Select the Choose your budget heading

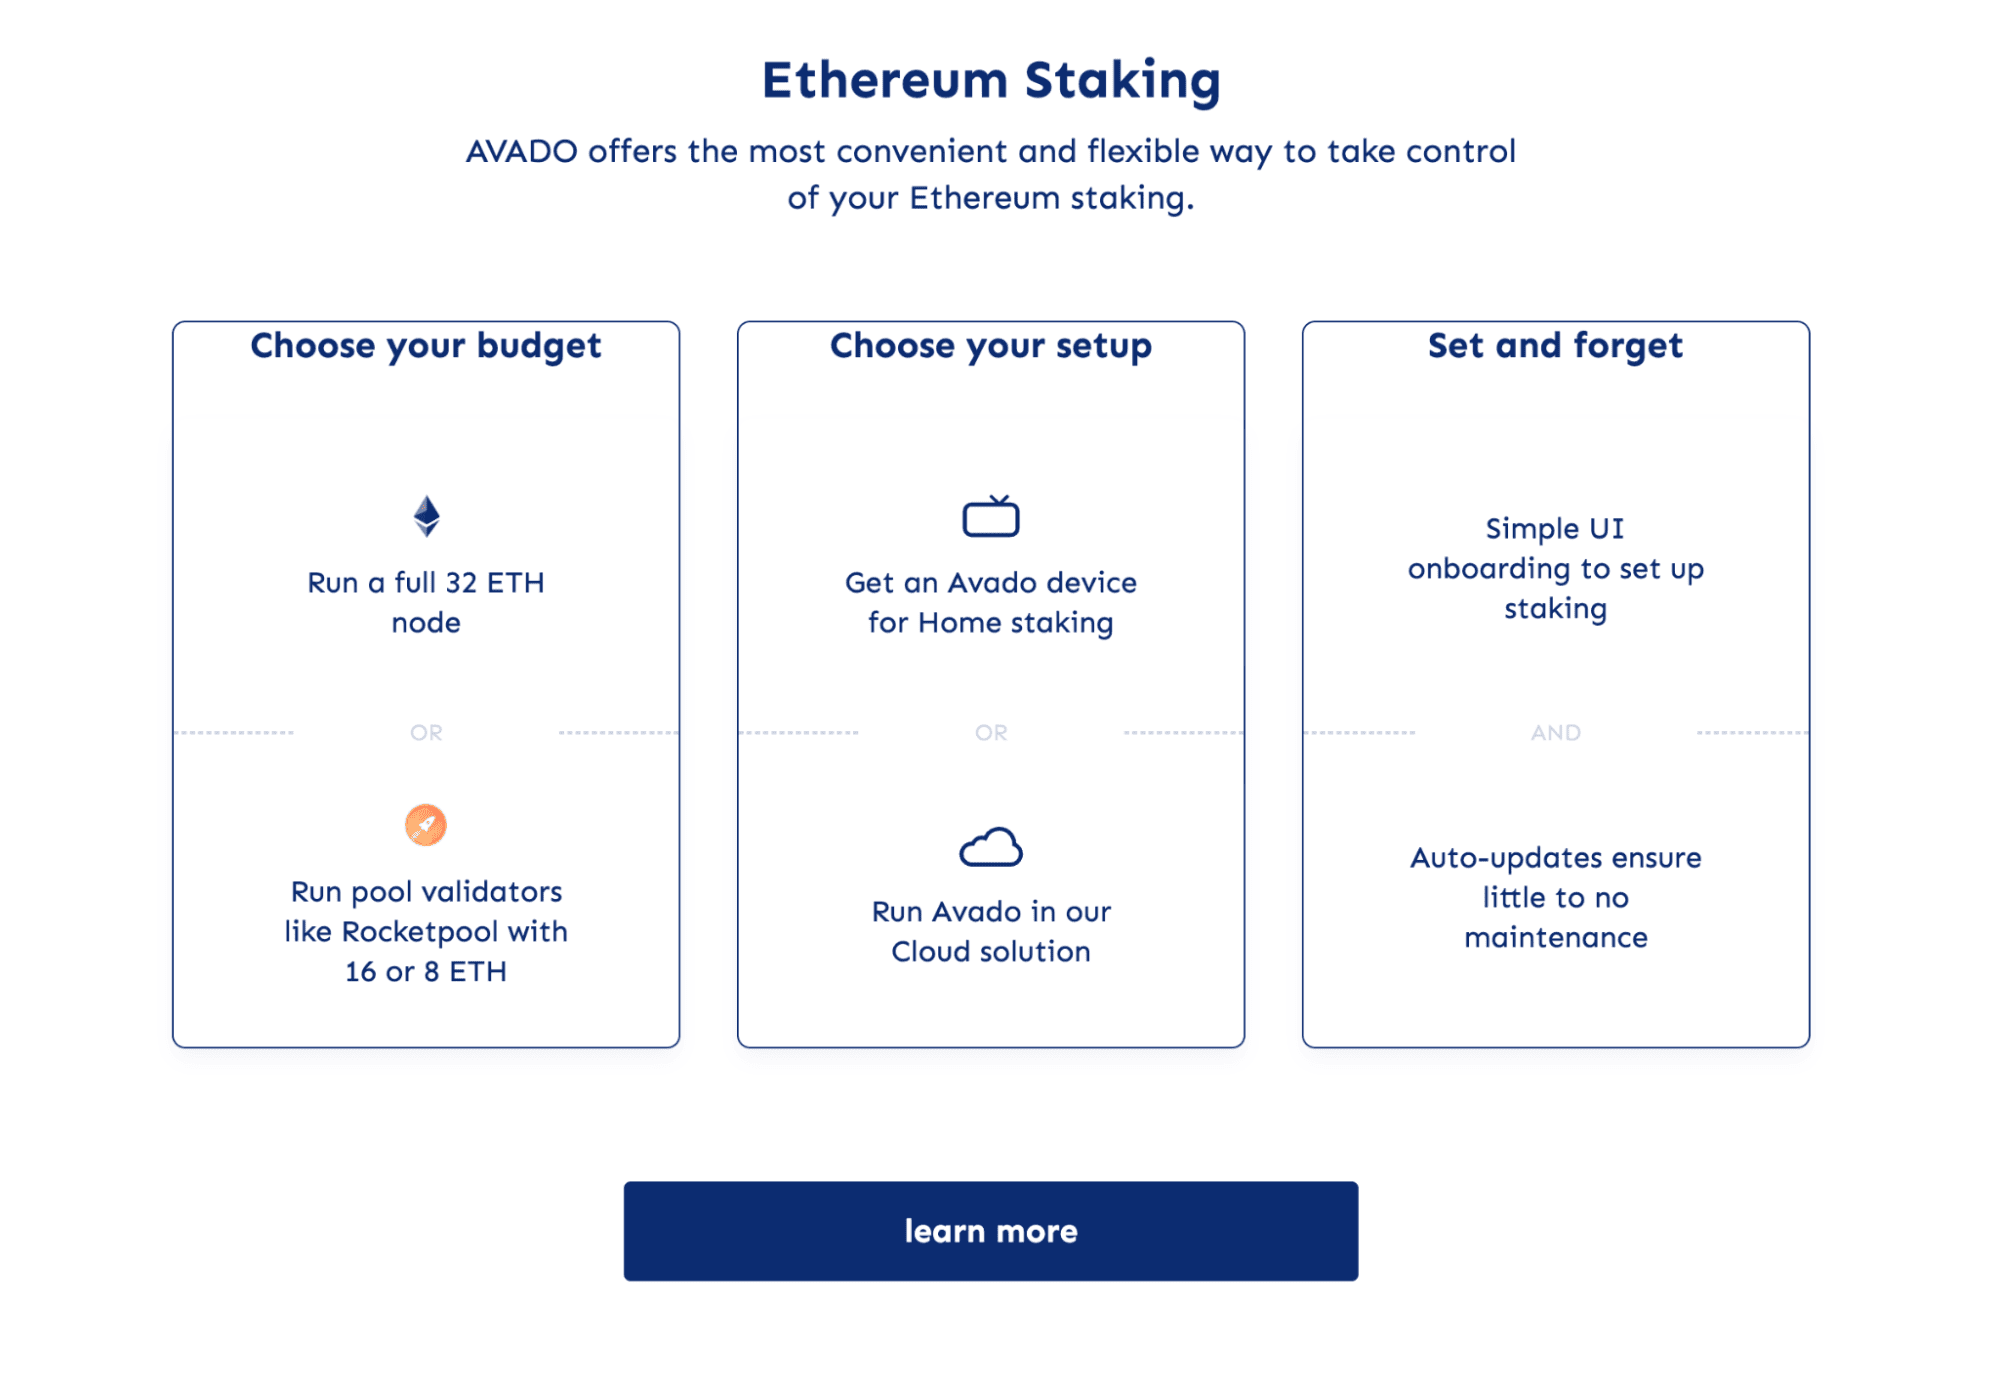[x=426, y=346]
